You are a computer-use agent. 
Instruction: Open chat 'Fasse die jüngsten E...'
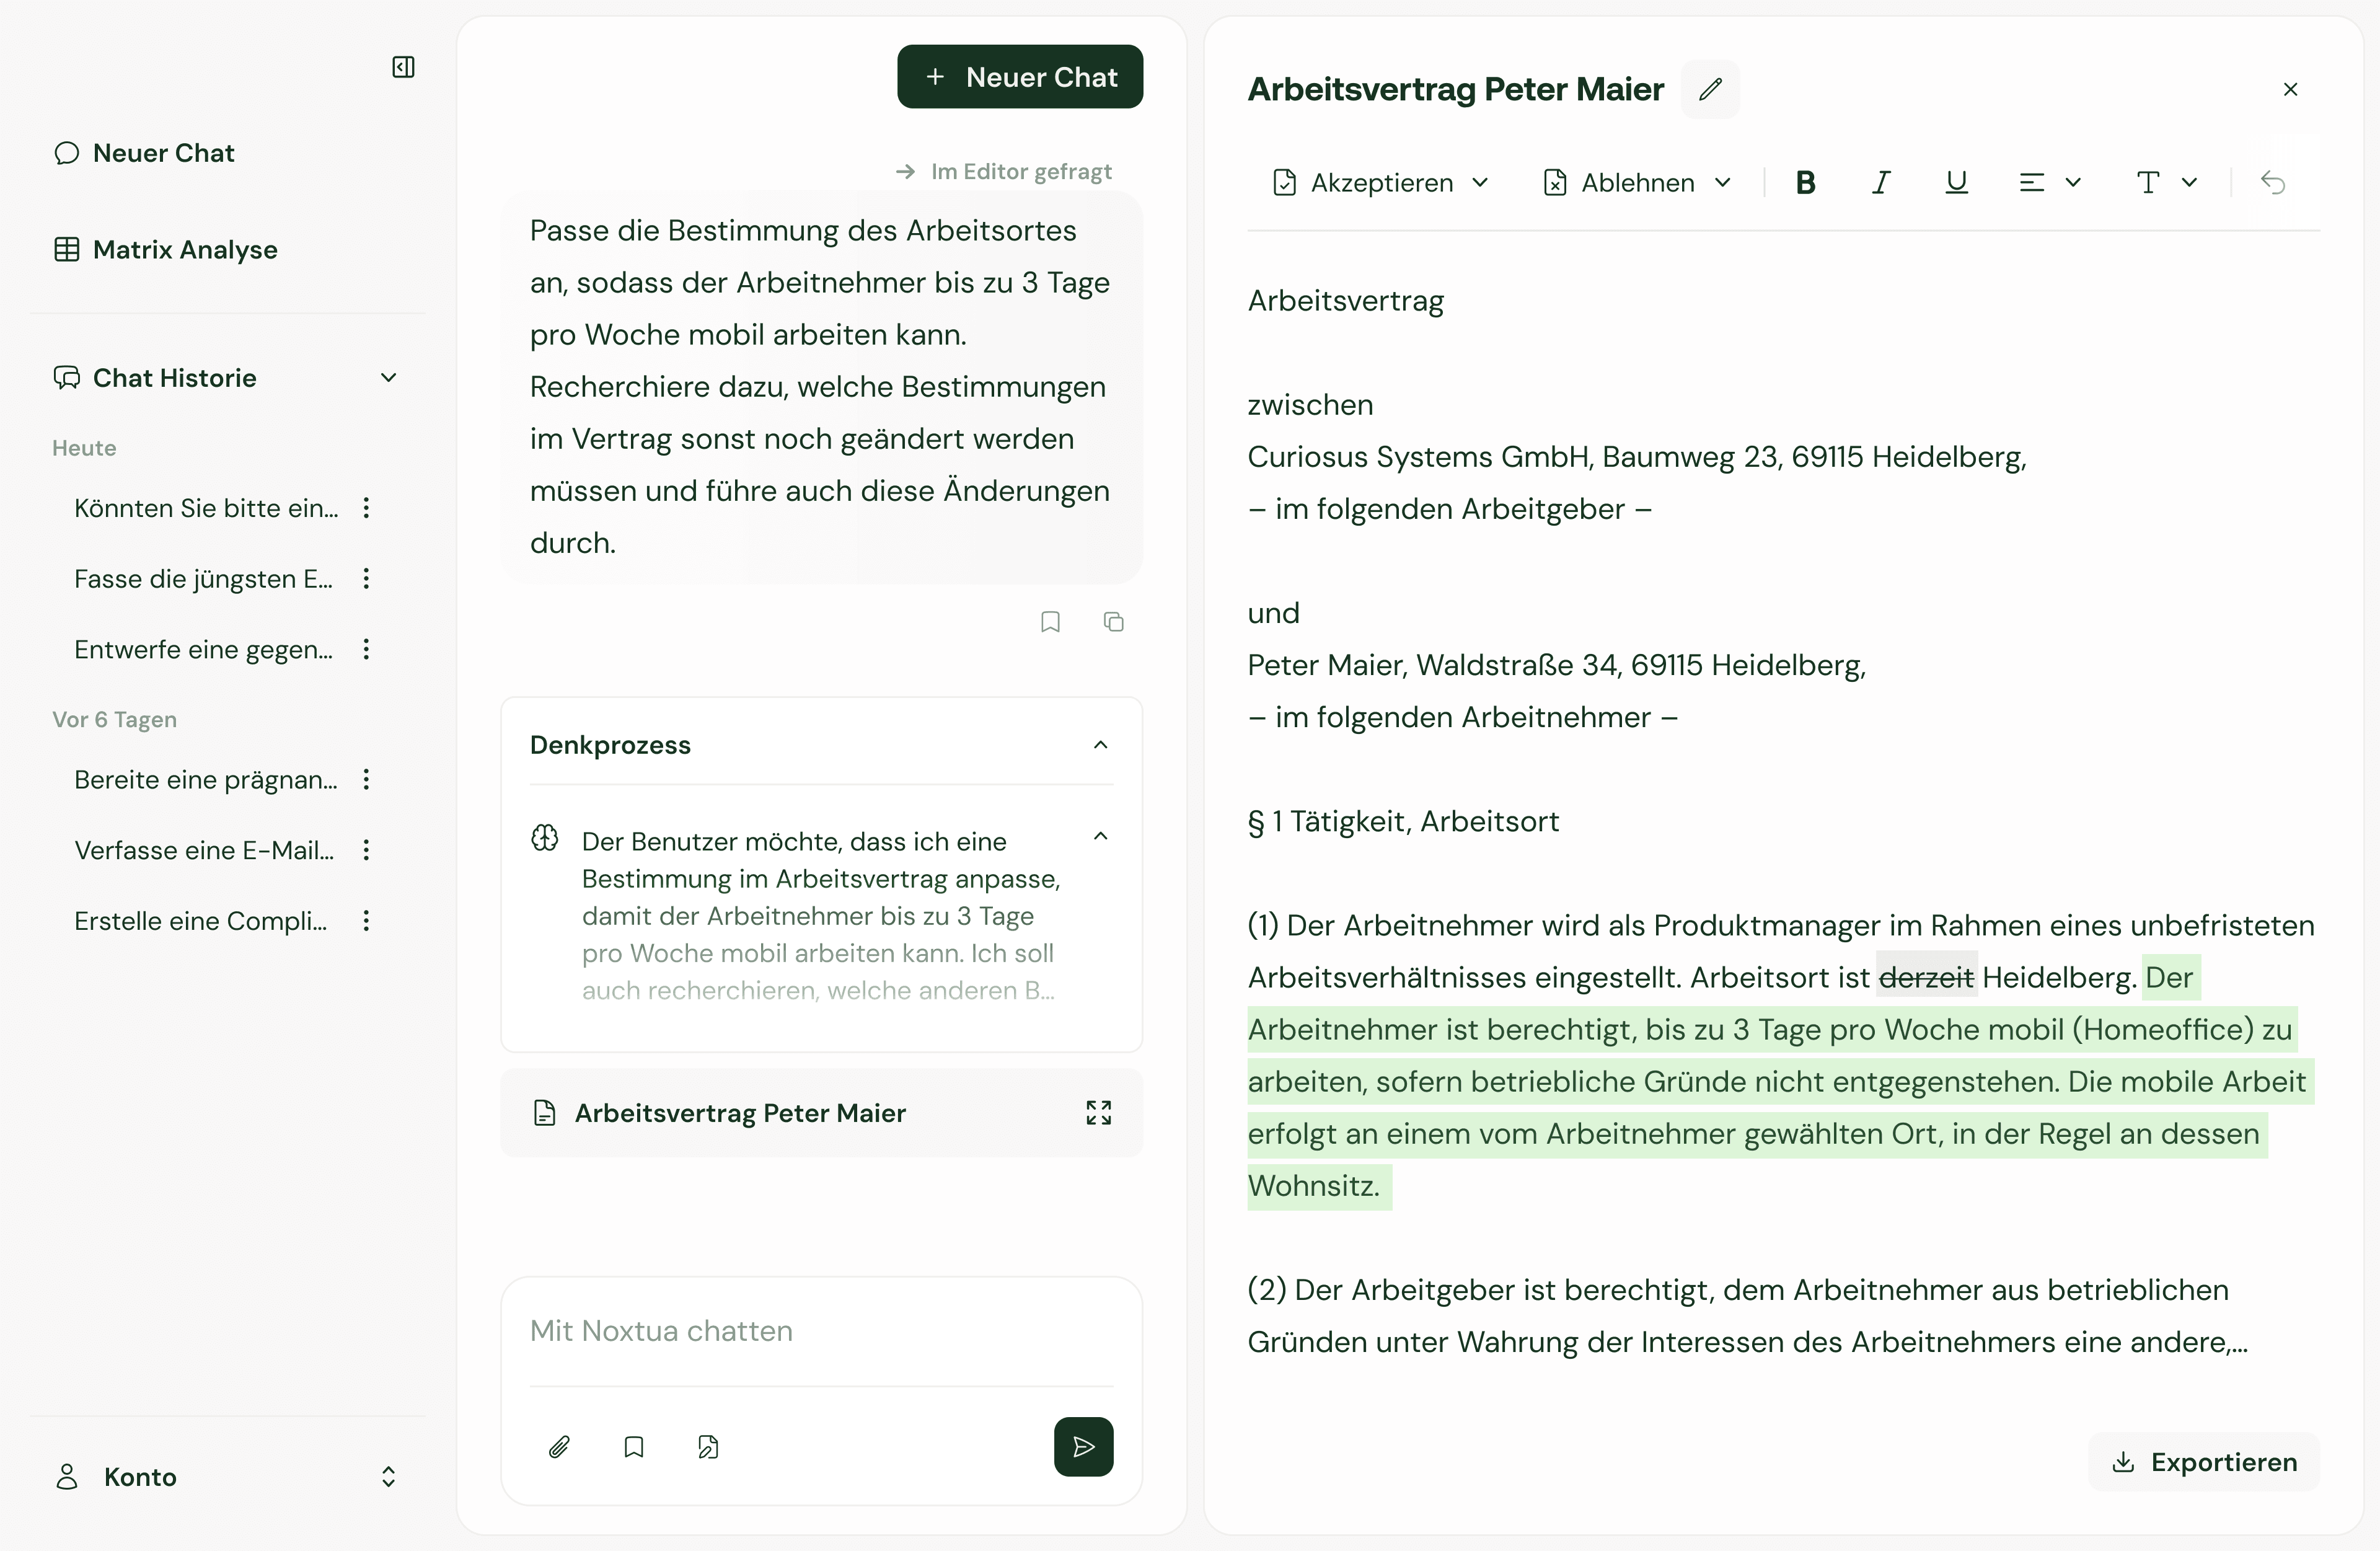pyautogui.click(x=203, y=579)
